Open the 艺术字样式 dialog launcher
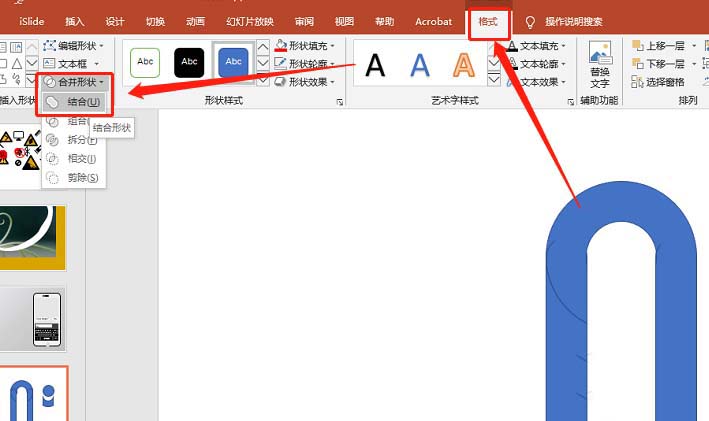Image resolution: width=709 pixels, height=421 pixels. pos(571,102)
